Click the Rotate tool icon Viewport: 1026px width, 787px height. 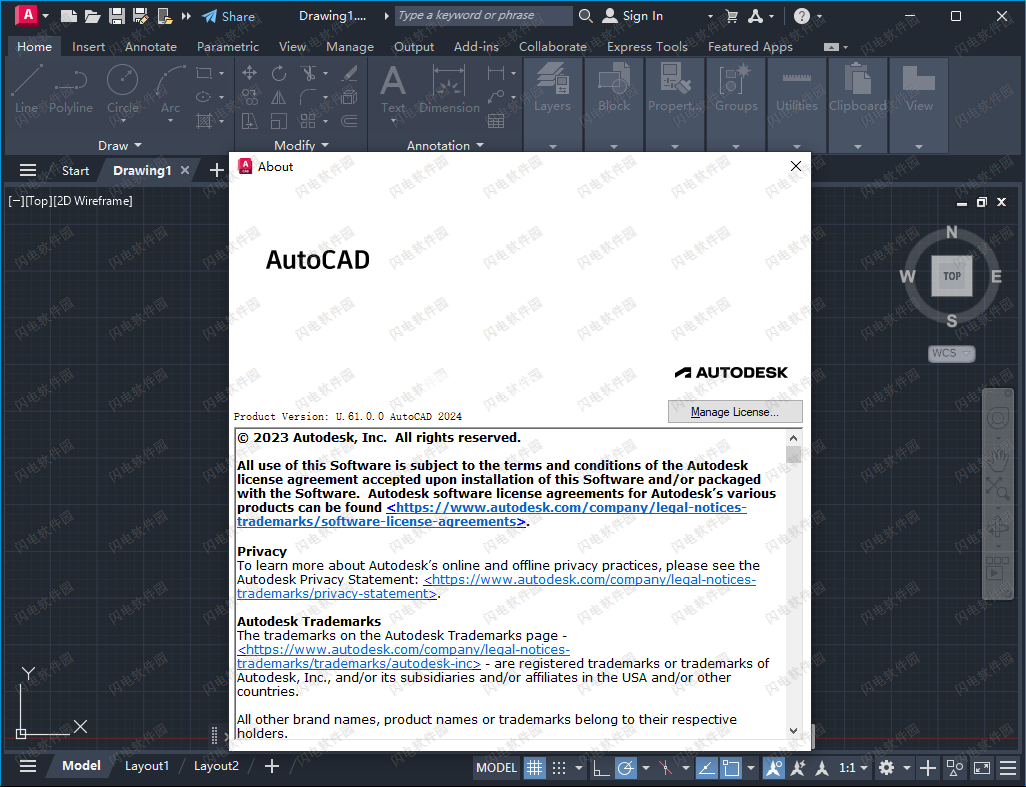[x=279, y=73]
